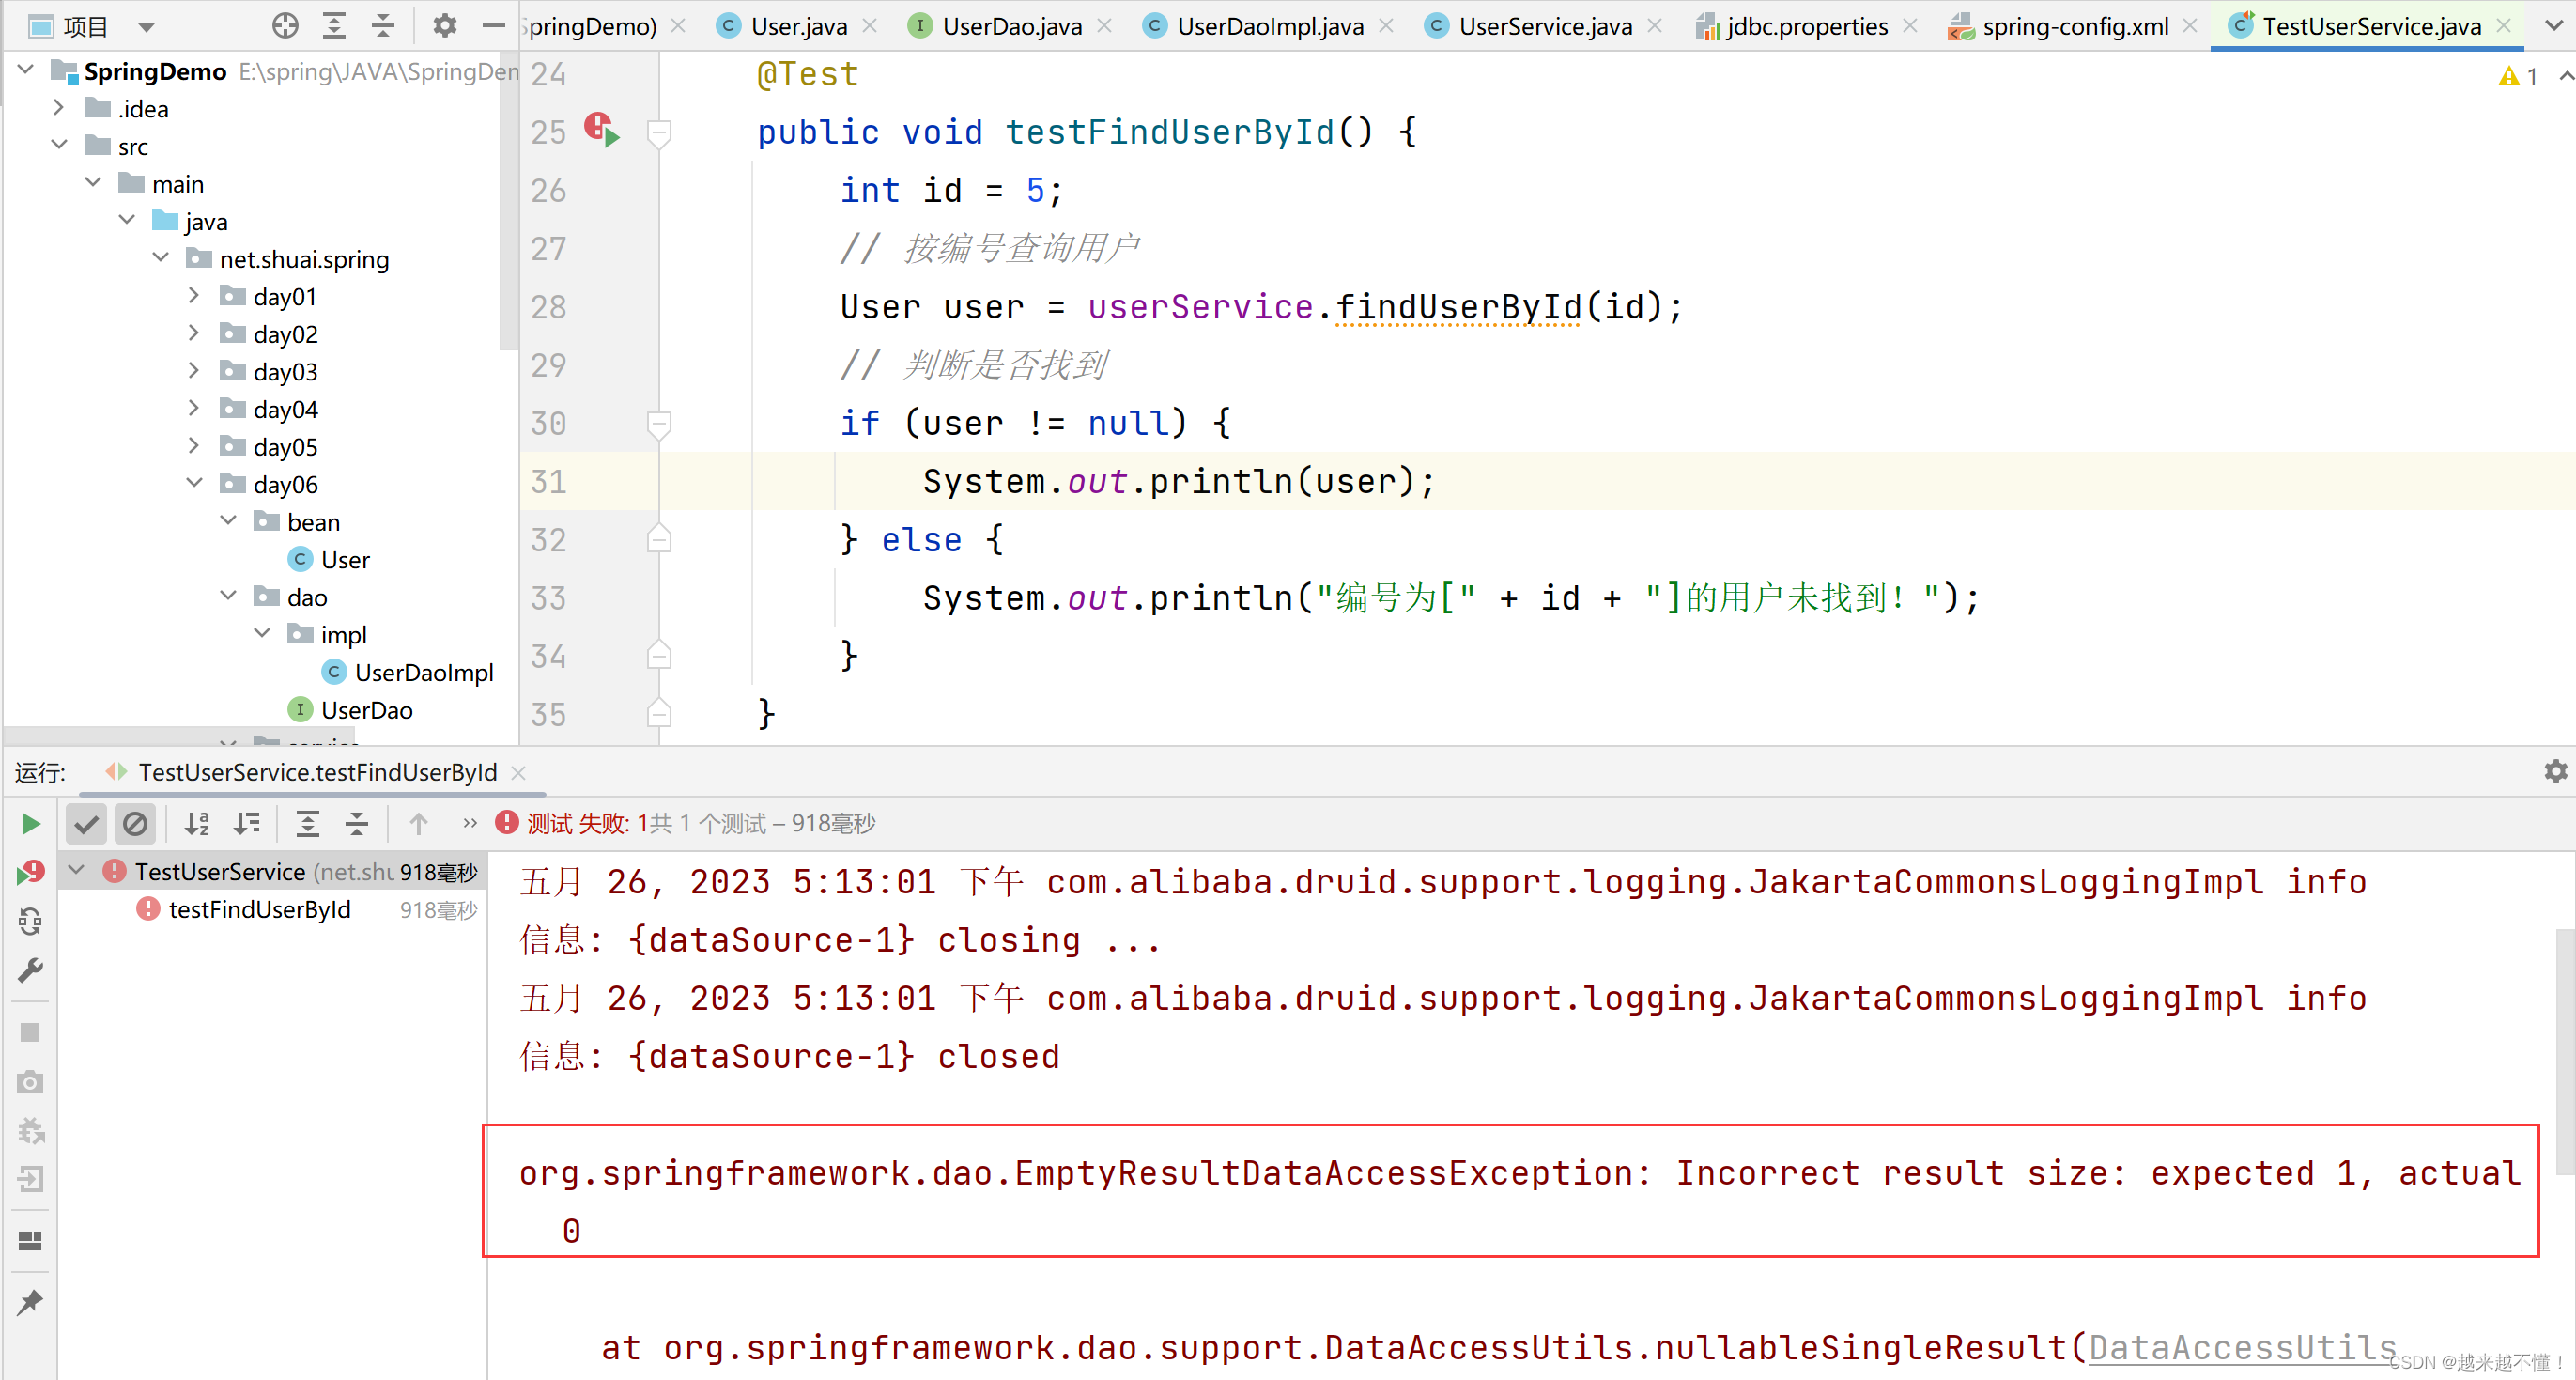Click the warning indicator in editor corner
Screen dimensions: 2576x1380
click(x=2518, y=77)
